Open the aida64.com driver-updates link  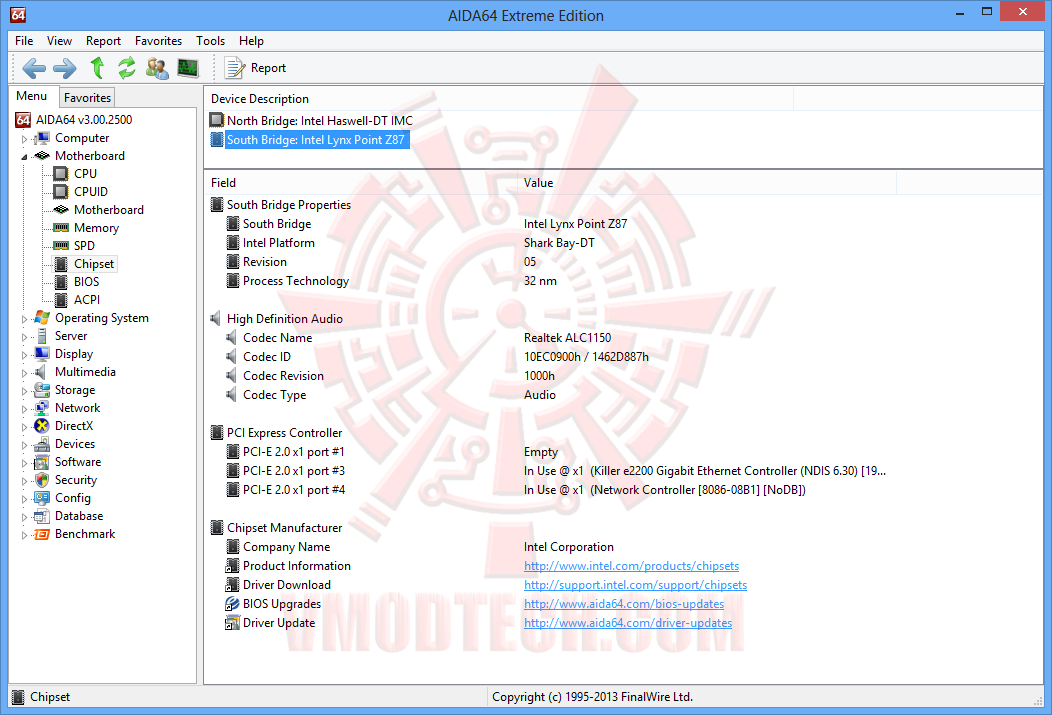click(628, 623)
